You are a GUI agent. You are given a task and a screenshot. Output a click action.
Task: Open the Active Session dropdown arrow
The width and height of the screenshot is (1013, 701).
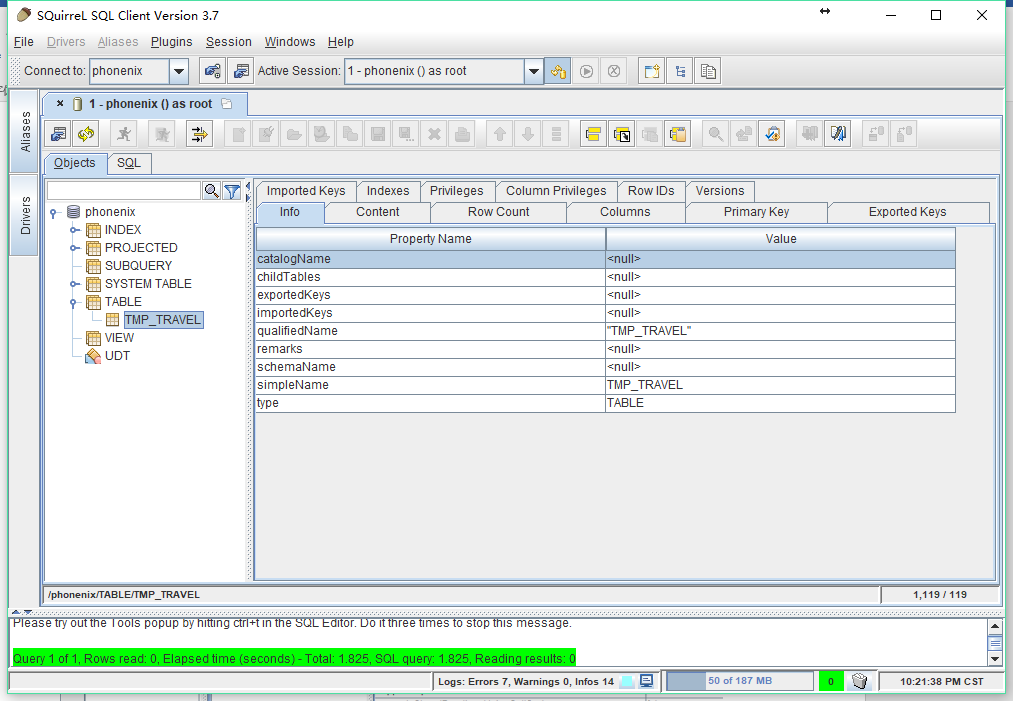coord(534,71)
